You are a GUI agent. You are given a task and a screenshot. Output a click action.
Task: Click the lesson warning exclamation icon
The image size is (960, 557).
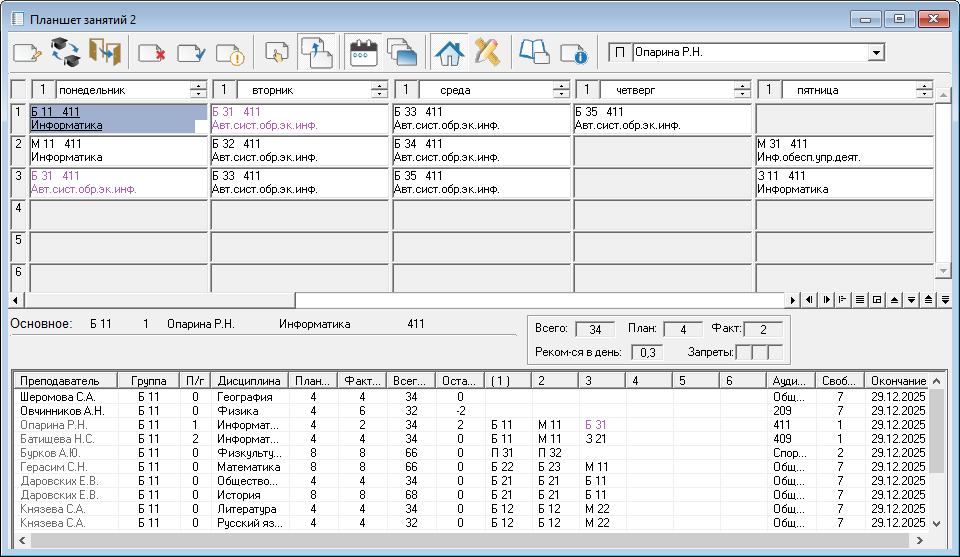[230, 53]
